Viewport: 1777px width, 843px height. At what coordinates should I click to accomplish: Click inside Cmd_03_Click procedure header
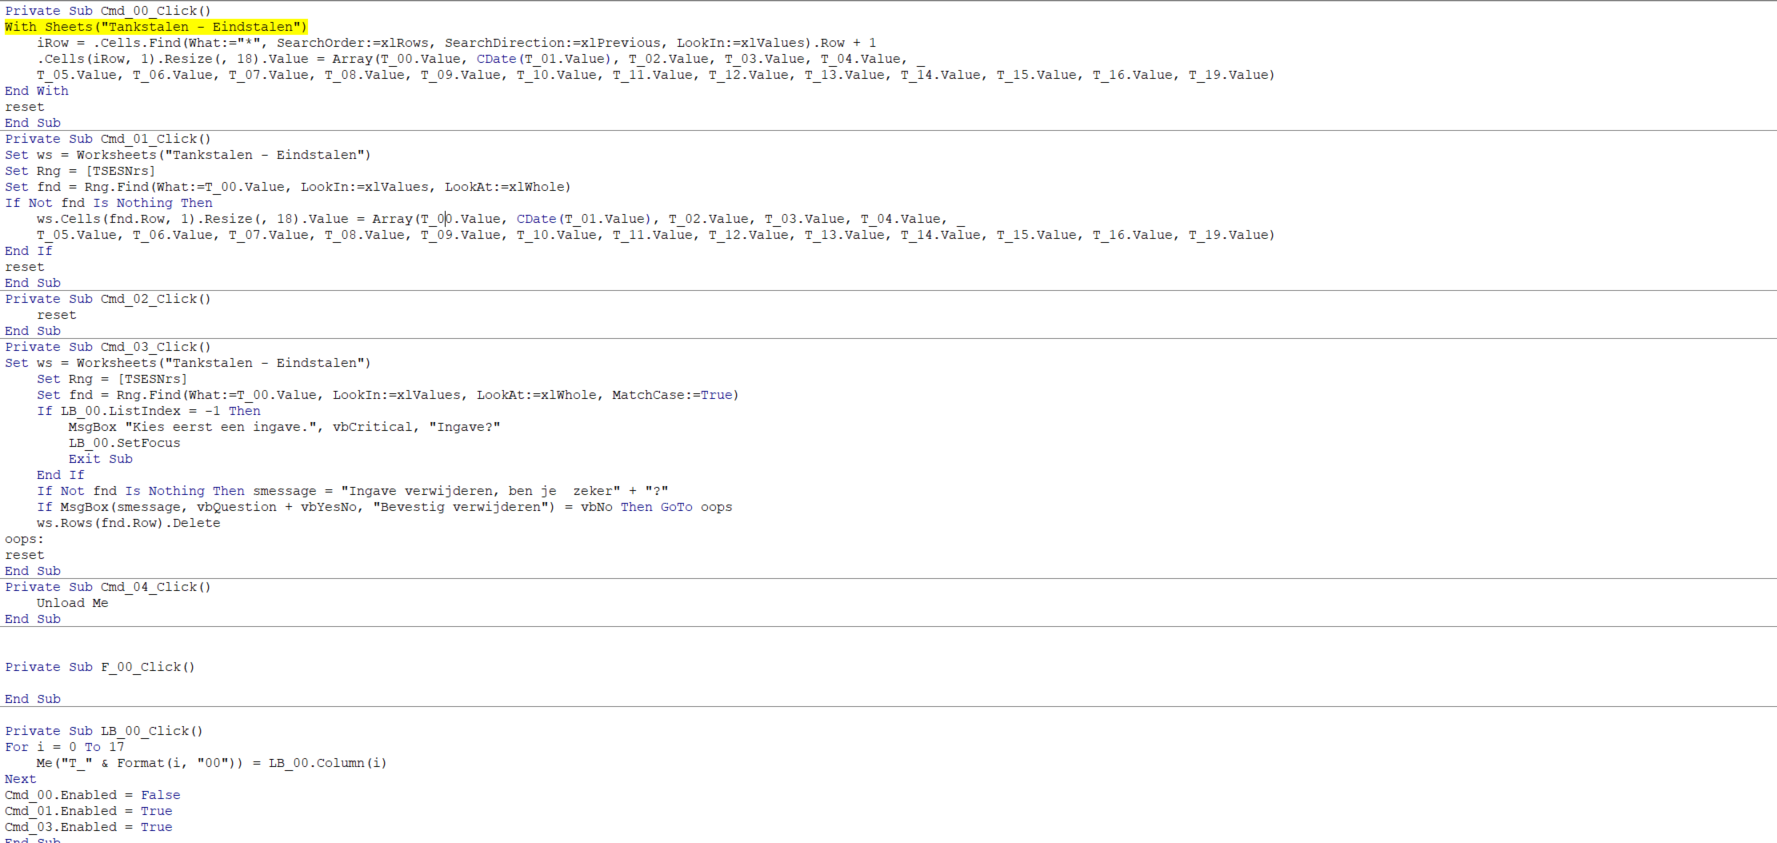coord(108,347)
